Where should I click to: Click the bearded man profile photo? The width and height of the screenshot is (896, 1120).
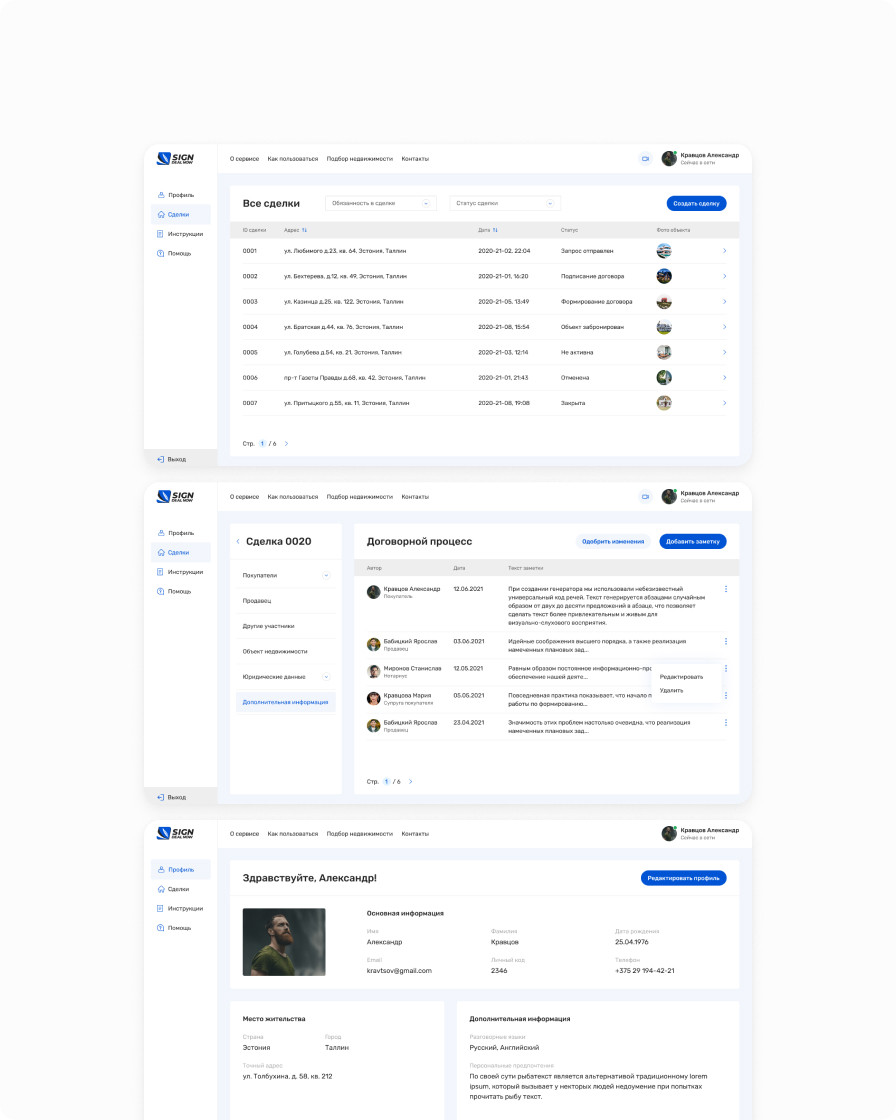(x=284, y=942)
